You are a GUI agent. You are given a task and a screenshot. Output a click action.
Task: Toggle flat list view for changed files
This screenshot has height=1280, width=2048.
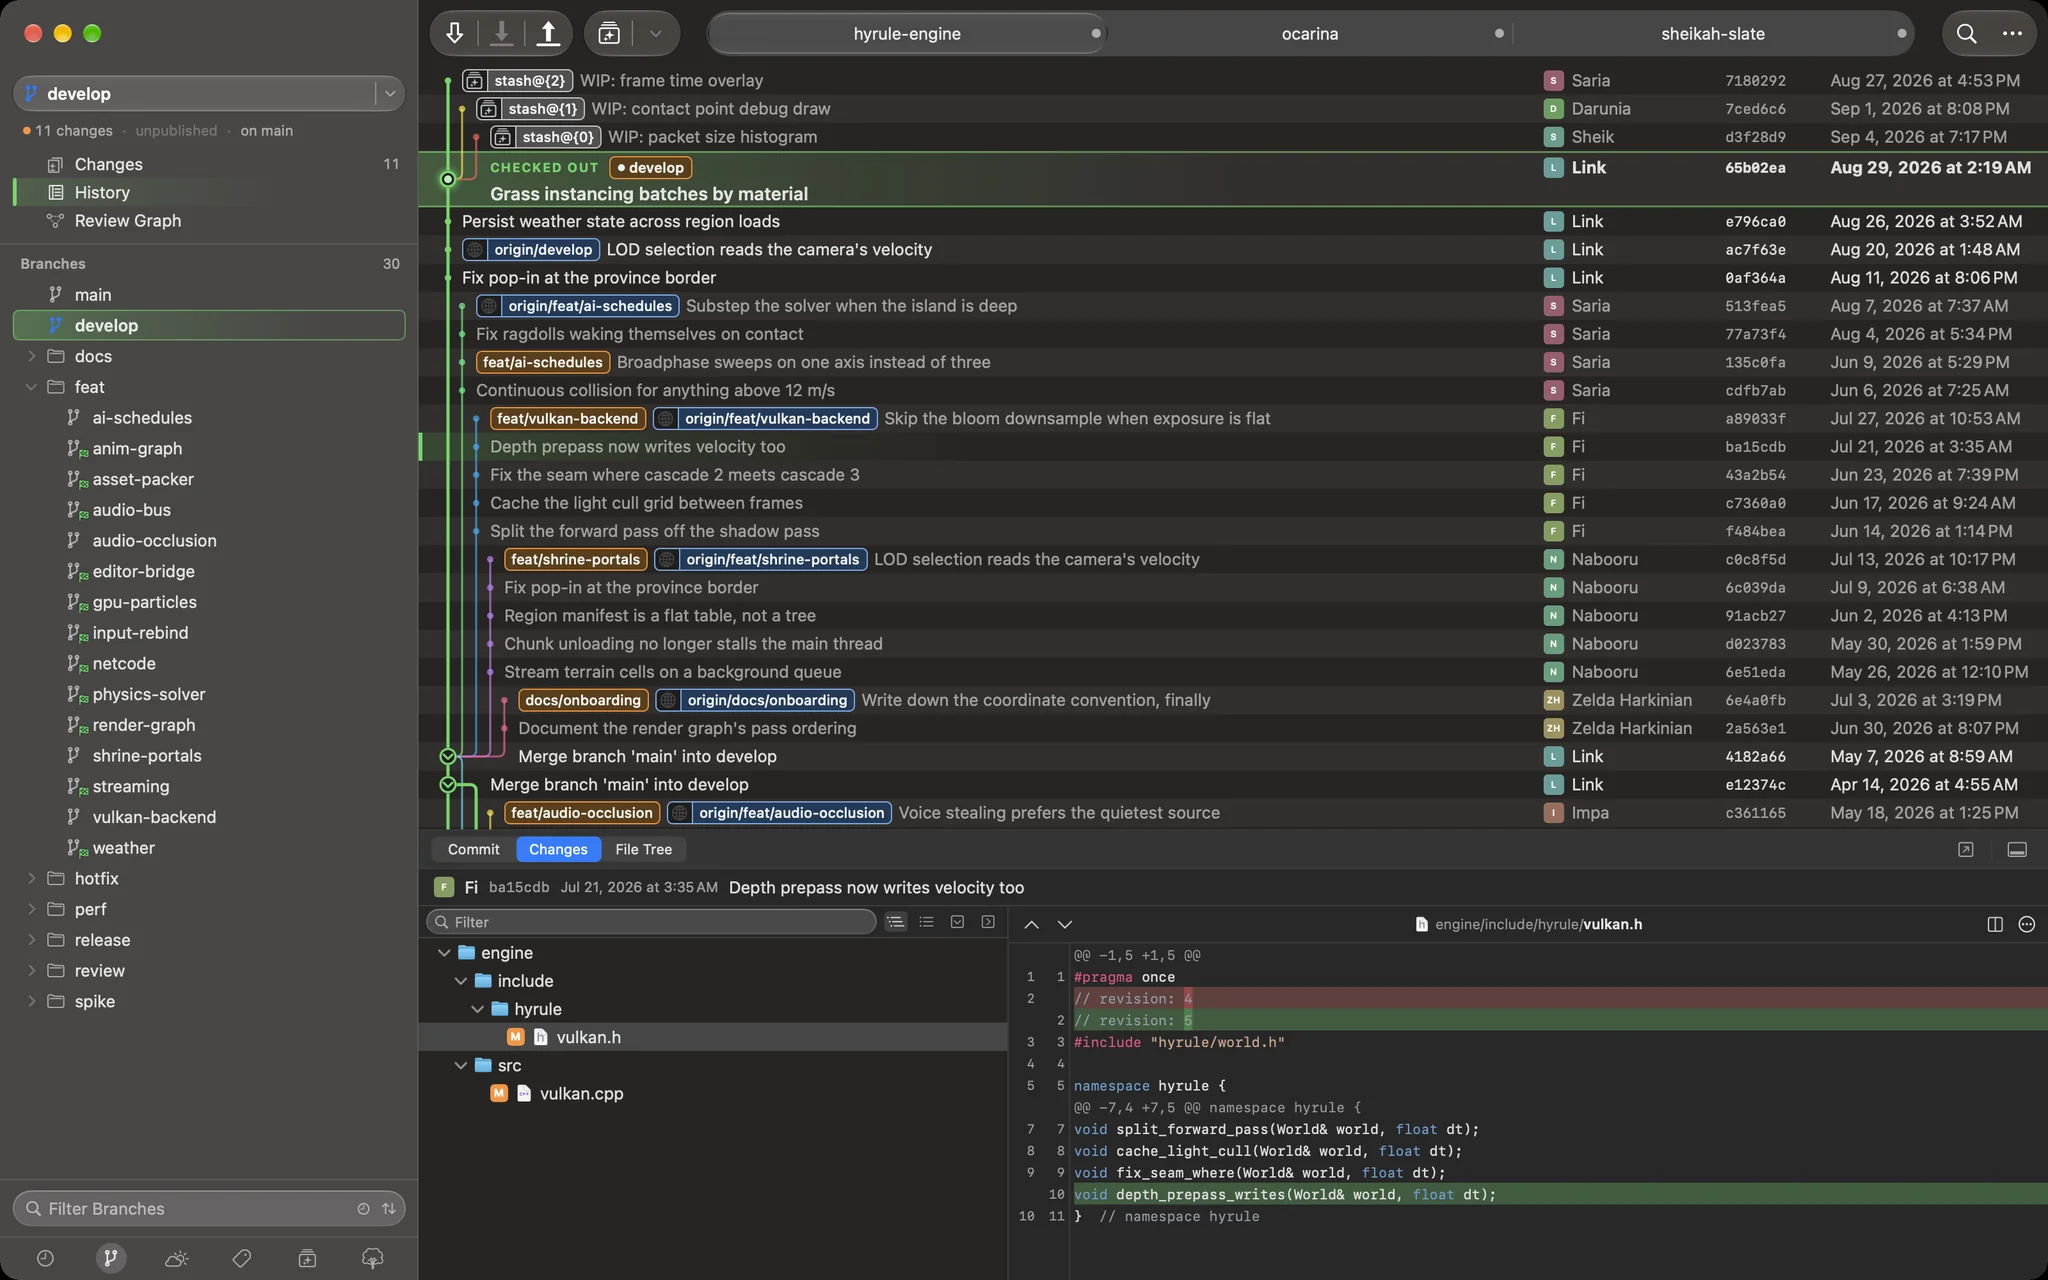tap(926, 922)
